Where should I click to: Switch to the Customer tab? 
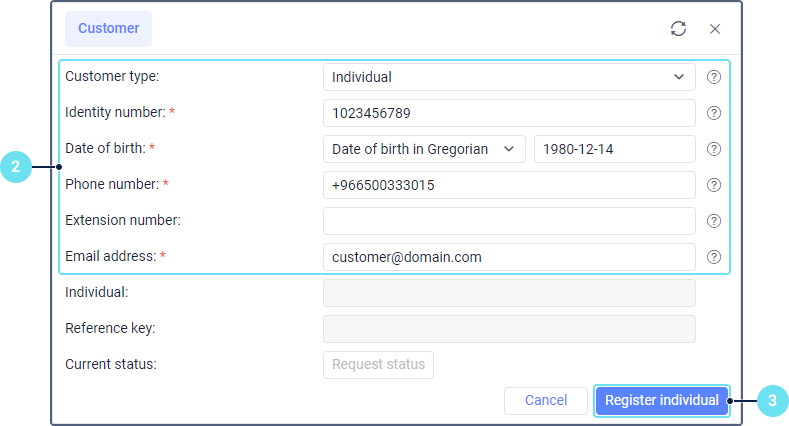click(108, 29)
